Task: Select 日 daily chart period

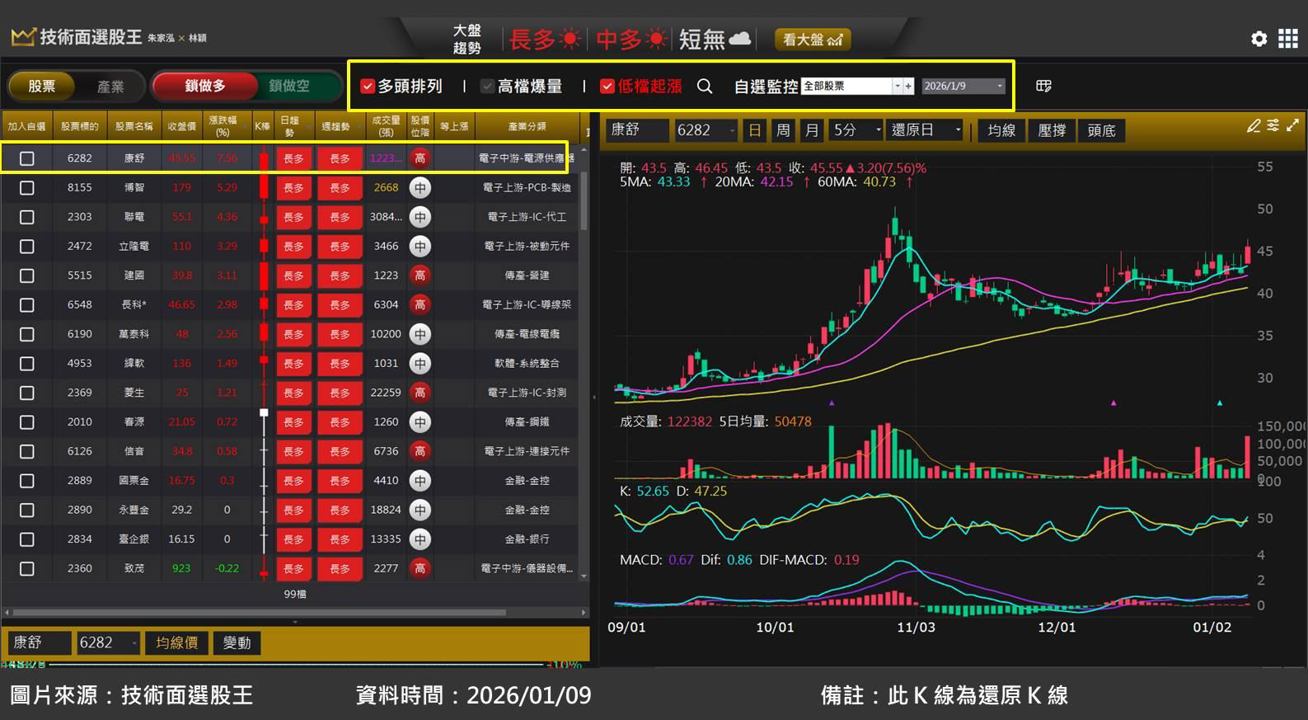Action: coord(754,130)
